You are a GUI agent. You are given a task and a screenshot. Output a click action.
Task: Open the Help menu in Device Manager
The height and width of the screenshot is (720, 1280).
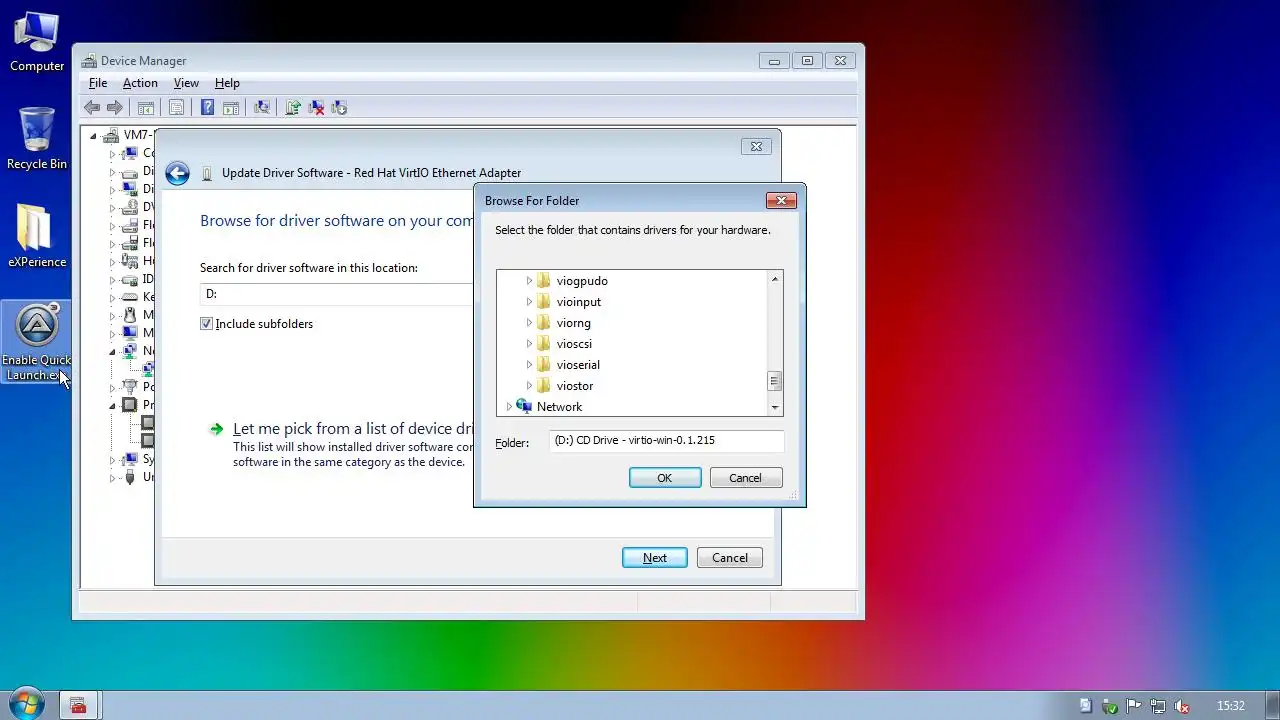click(x=227, y=83)
